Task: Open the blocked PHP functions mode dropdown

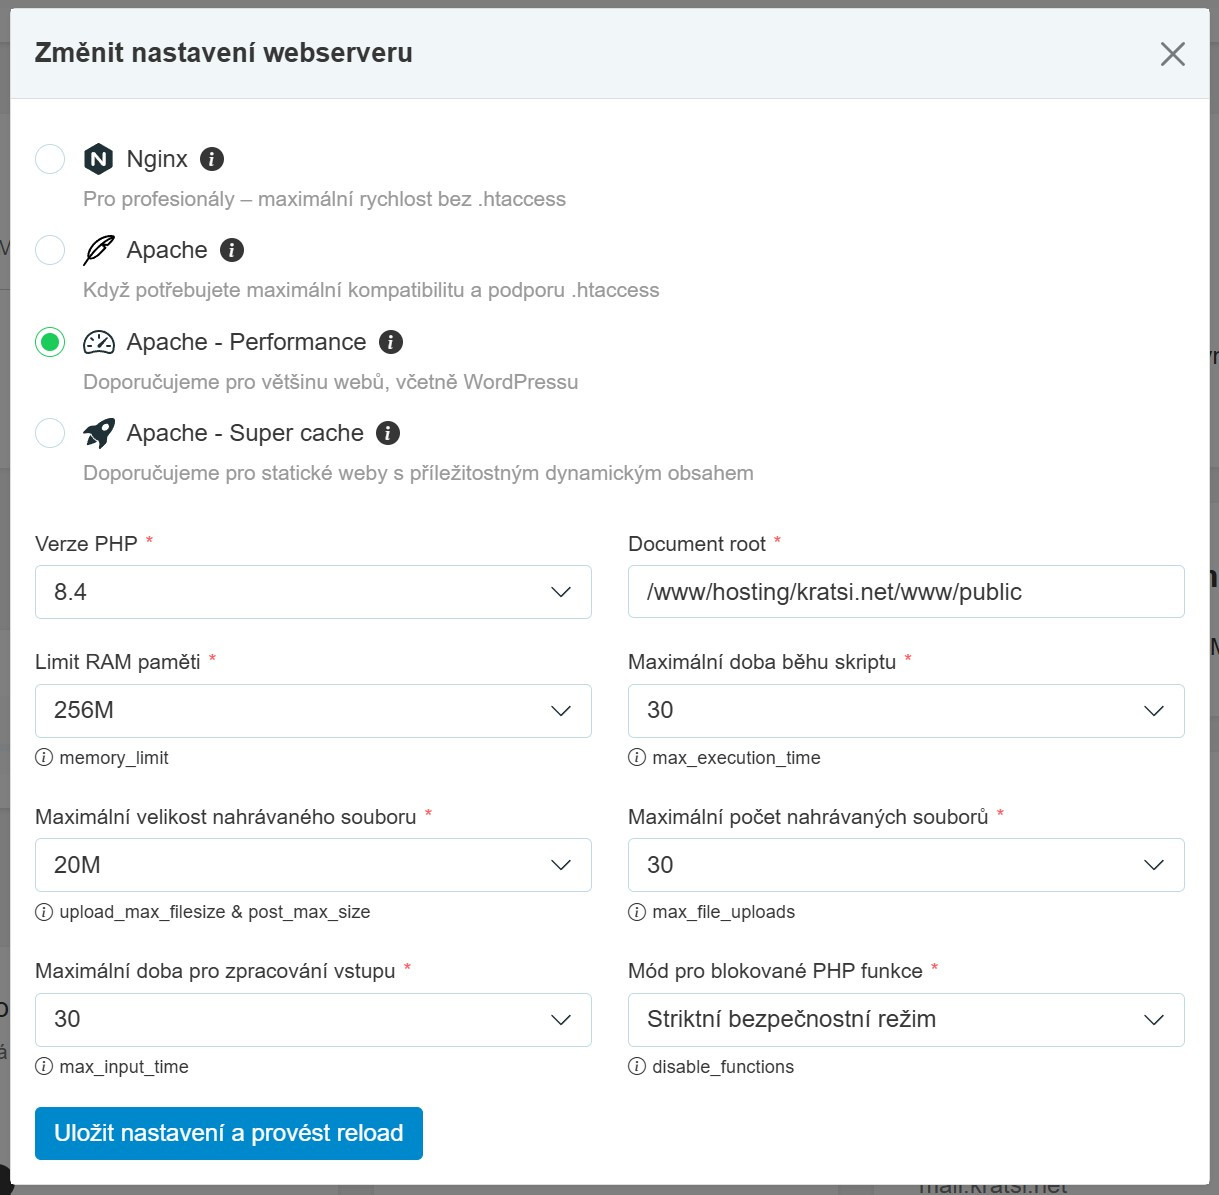Action: coord(906,1020)
